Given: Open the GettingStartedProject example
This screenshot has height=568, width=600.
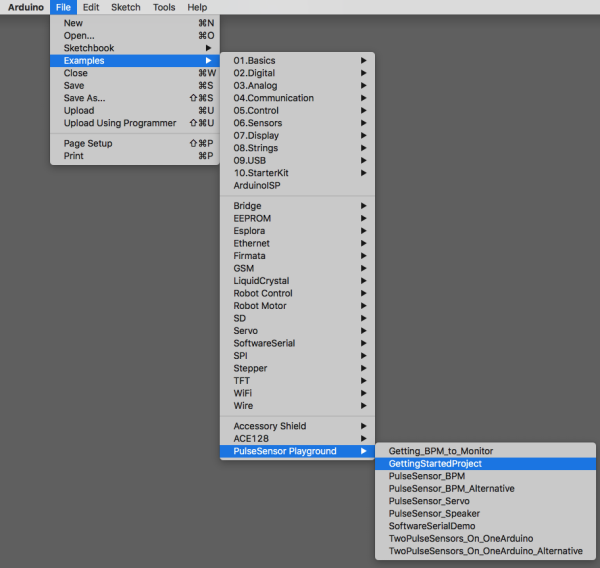Looking at the screenshot, I should point(485,464).
